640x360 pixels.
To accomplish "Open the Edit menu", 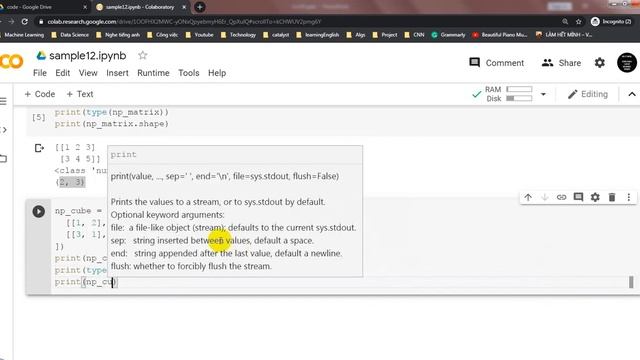I will click(x=62, y=73).
